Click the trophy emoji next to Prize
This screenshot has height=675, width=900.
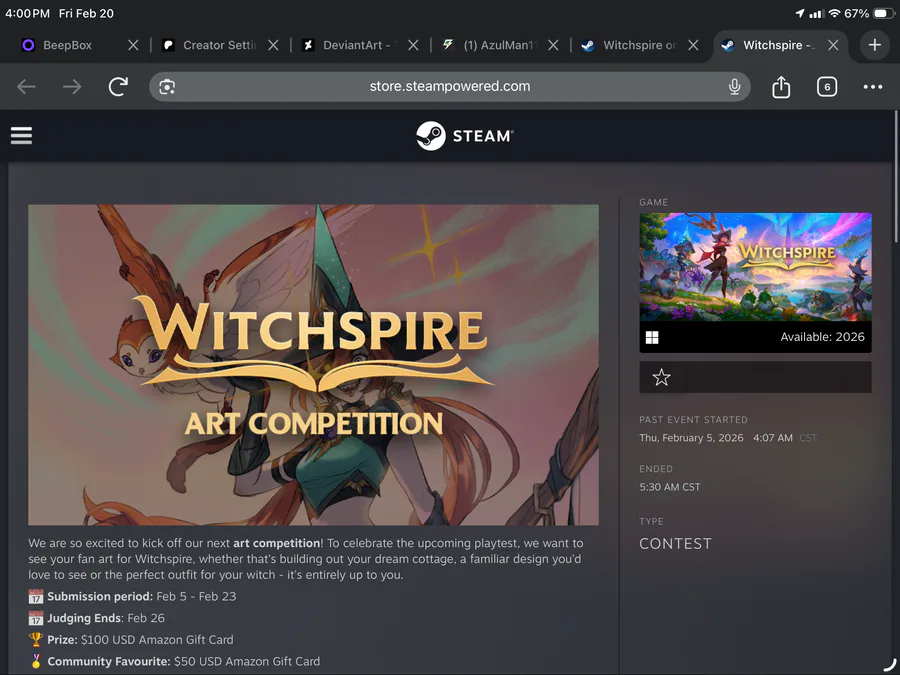click(x=36, y=639)
